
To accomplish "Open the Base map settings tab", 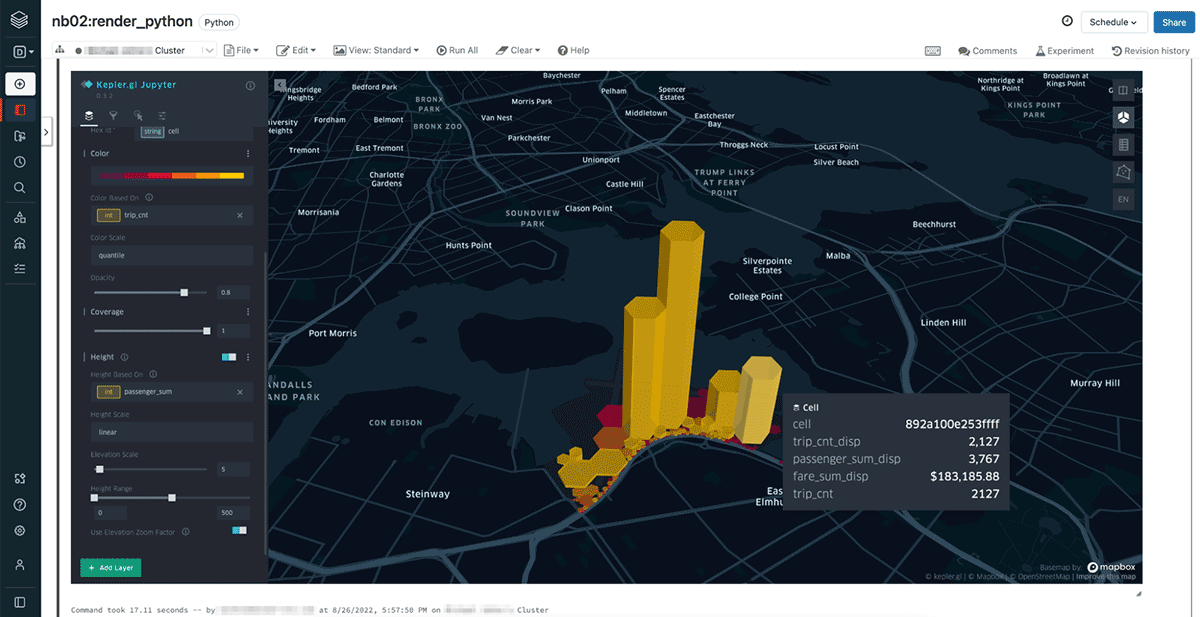I will click(162, 116).
